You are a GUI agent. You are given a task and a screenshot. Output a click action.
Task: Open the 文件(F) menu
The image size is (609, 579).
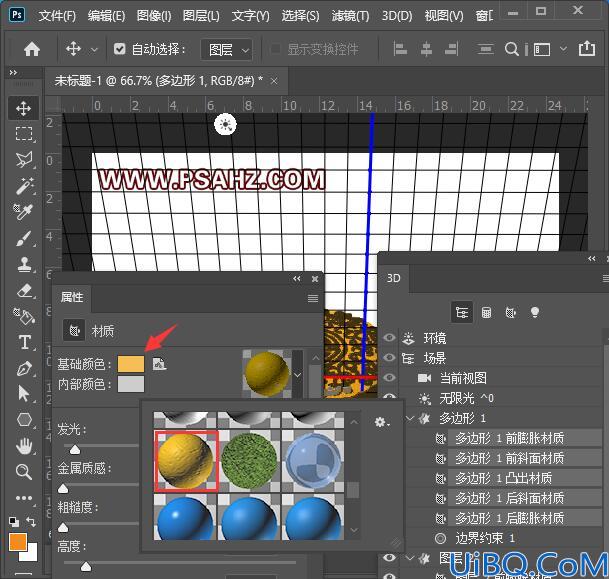click(x=57, y=16)
